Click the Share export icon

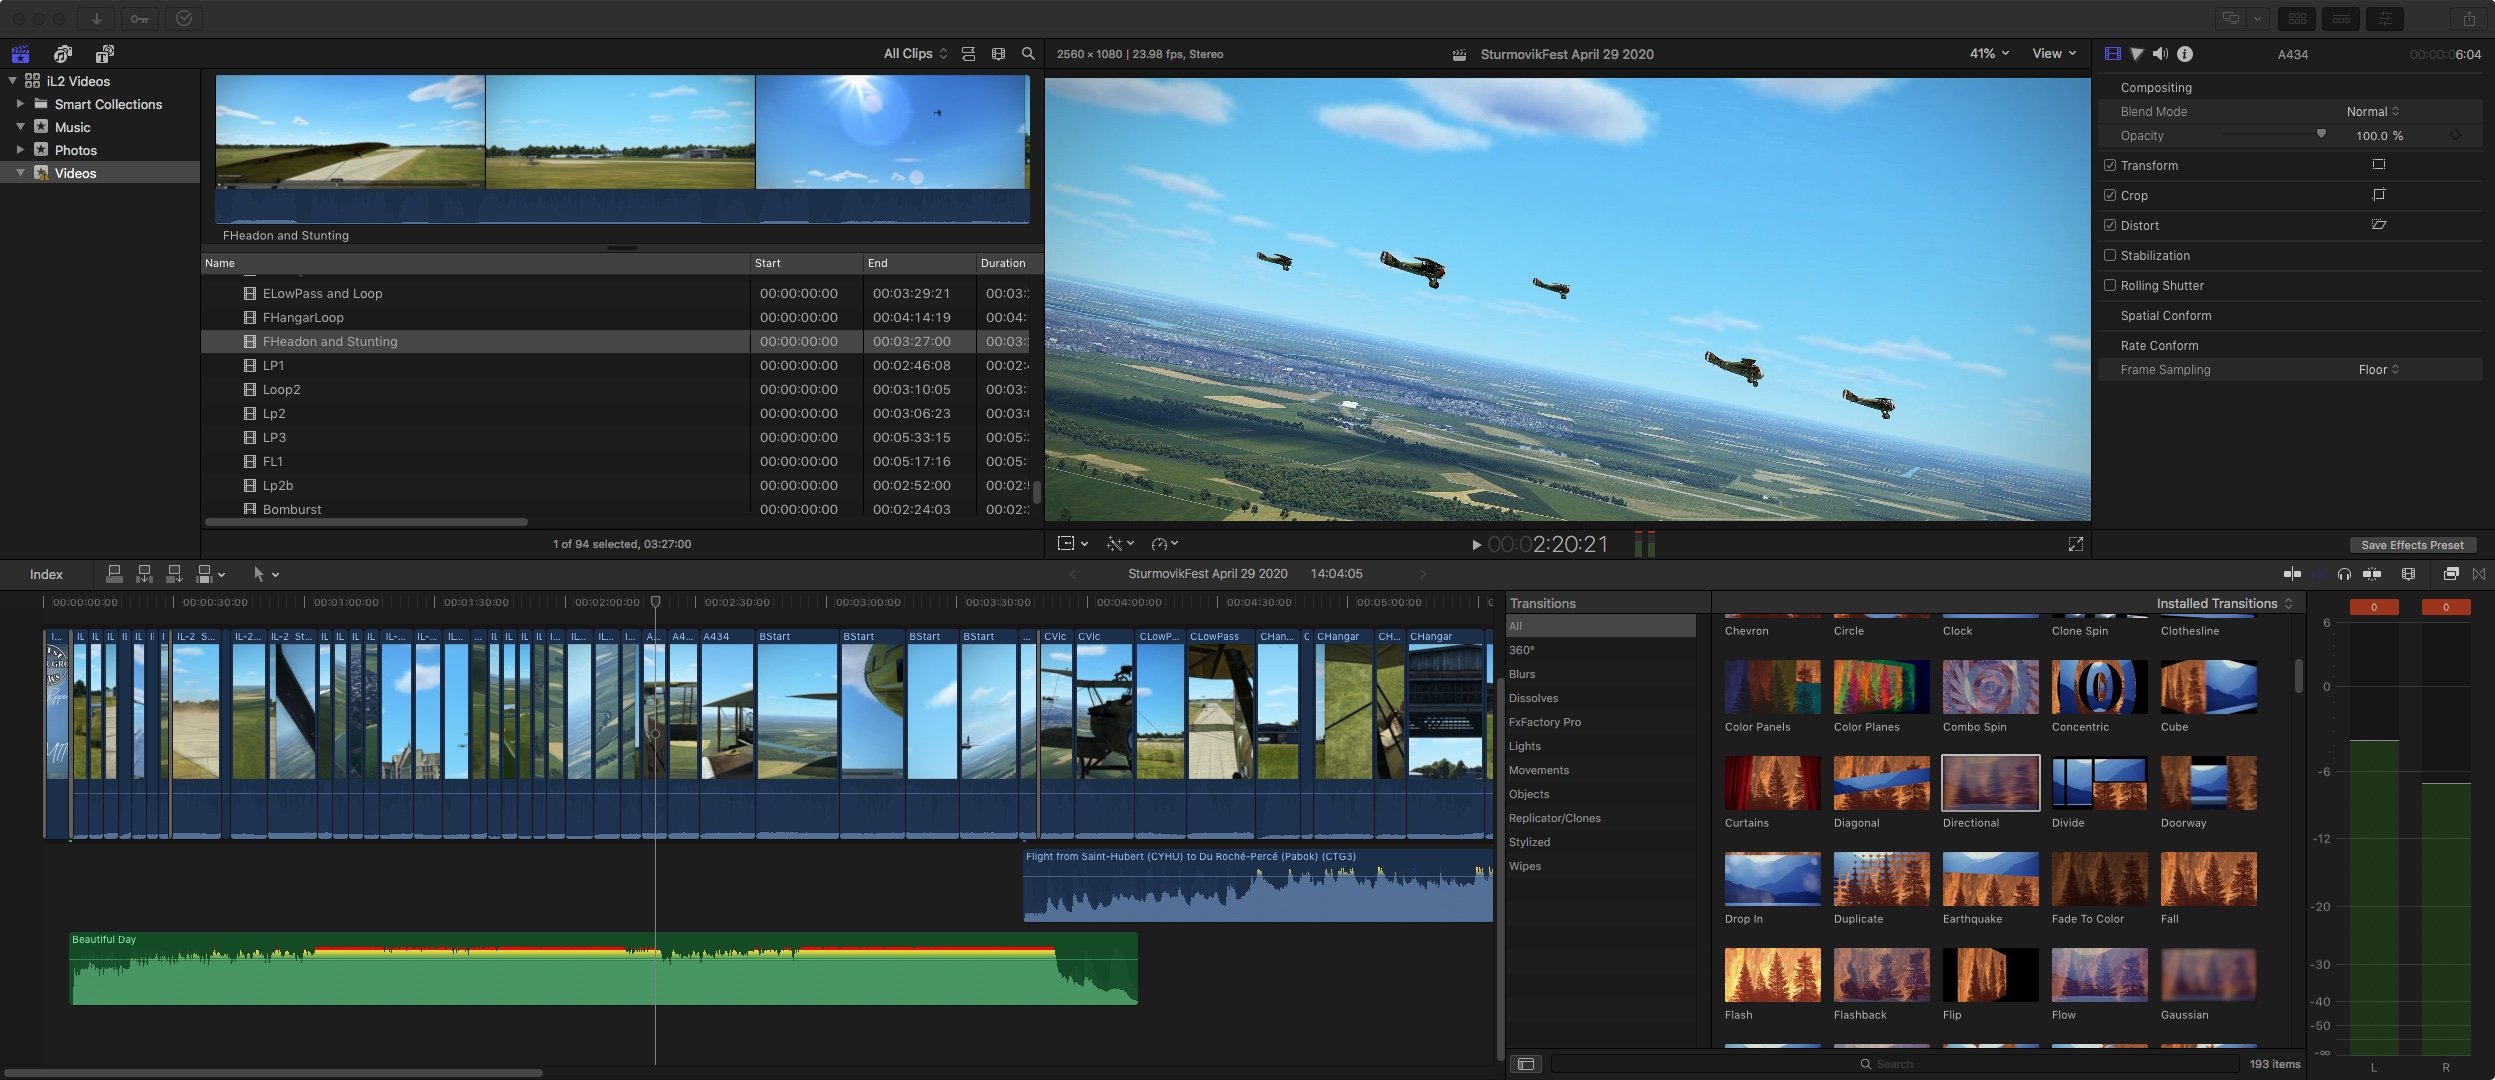point(2469,18)
